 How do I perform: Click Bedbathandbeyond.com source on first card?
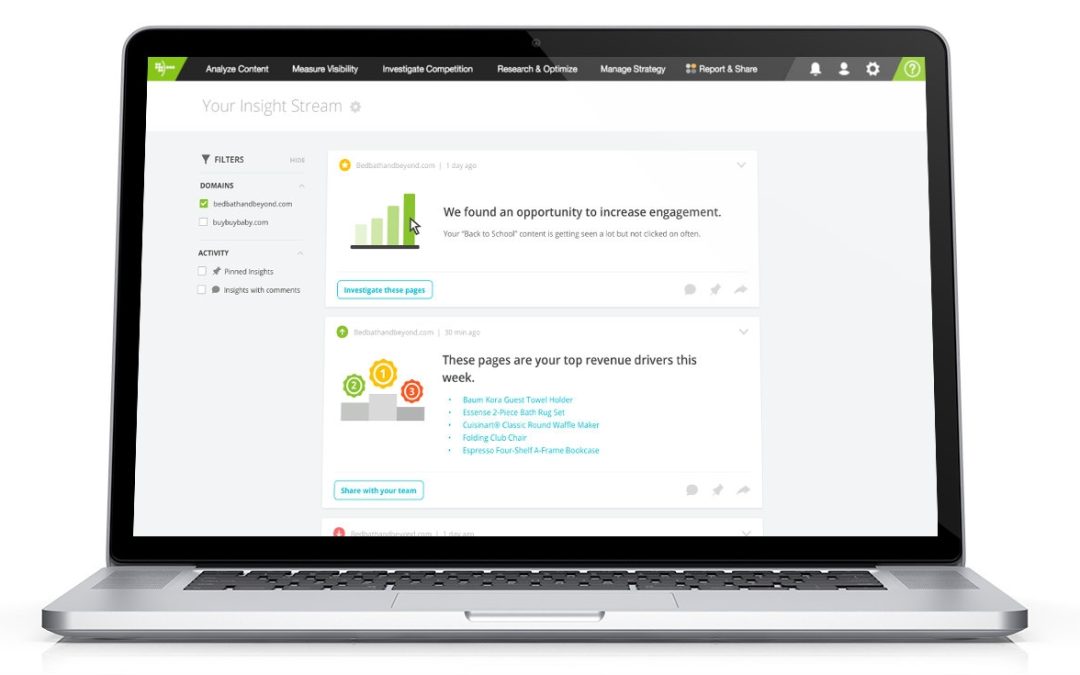pyautogui.click(x=395, y=165)
